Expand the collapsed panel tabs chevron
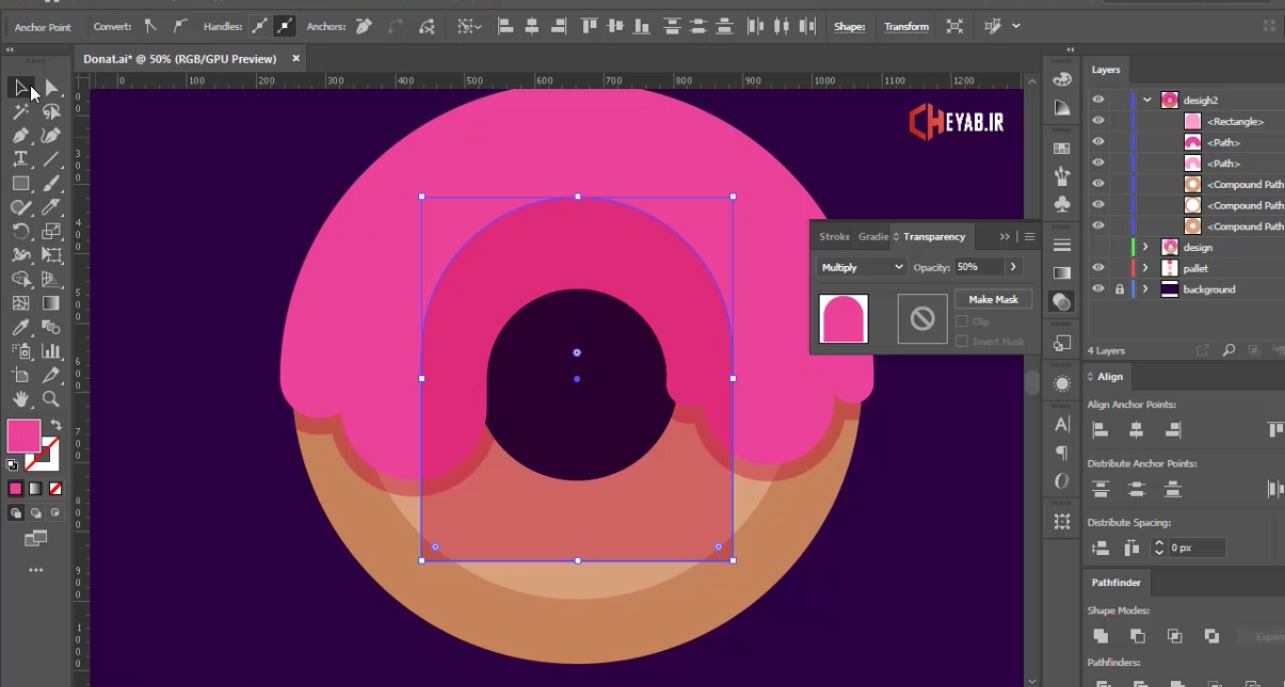The image size is (1285, 687). 1005,237
